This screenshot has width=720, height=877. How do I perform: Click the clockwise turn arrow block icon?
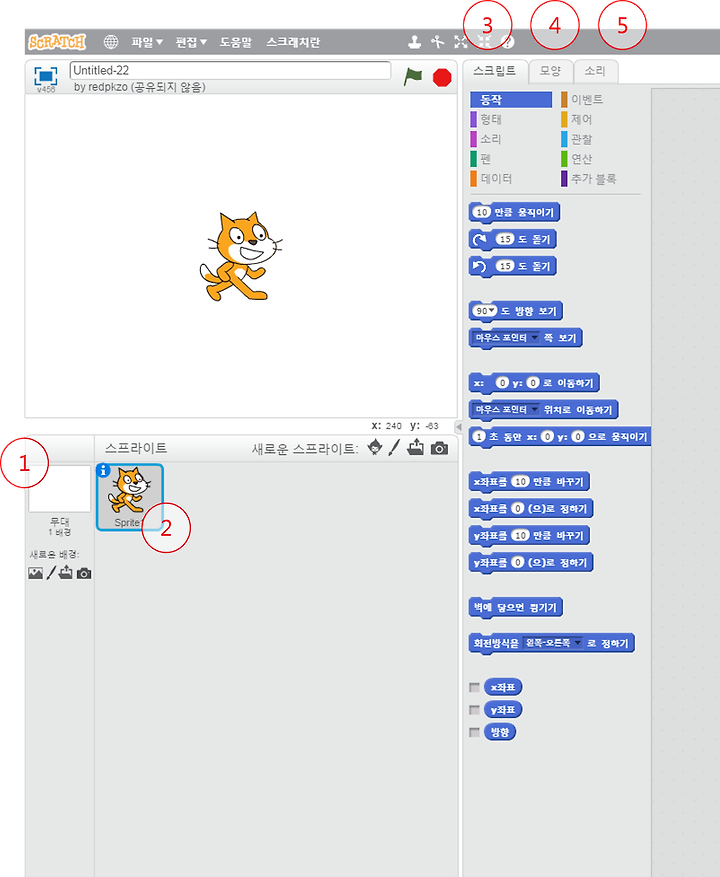click(479, 239)
